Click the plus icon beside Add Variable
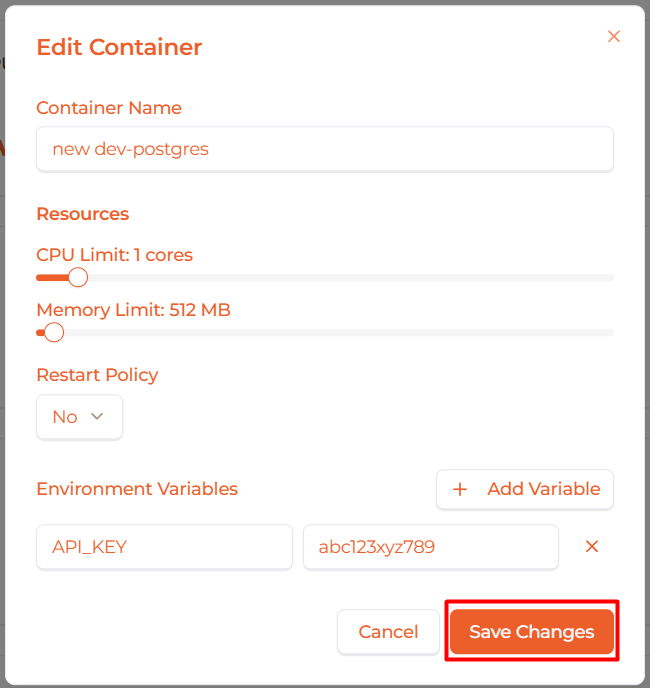The height and width of the screenshot is (688, 650). click(460, 489)
